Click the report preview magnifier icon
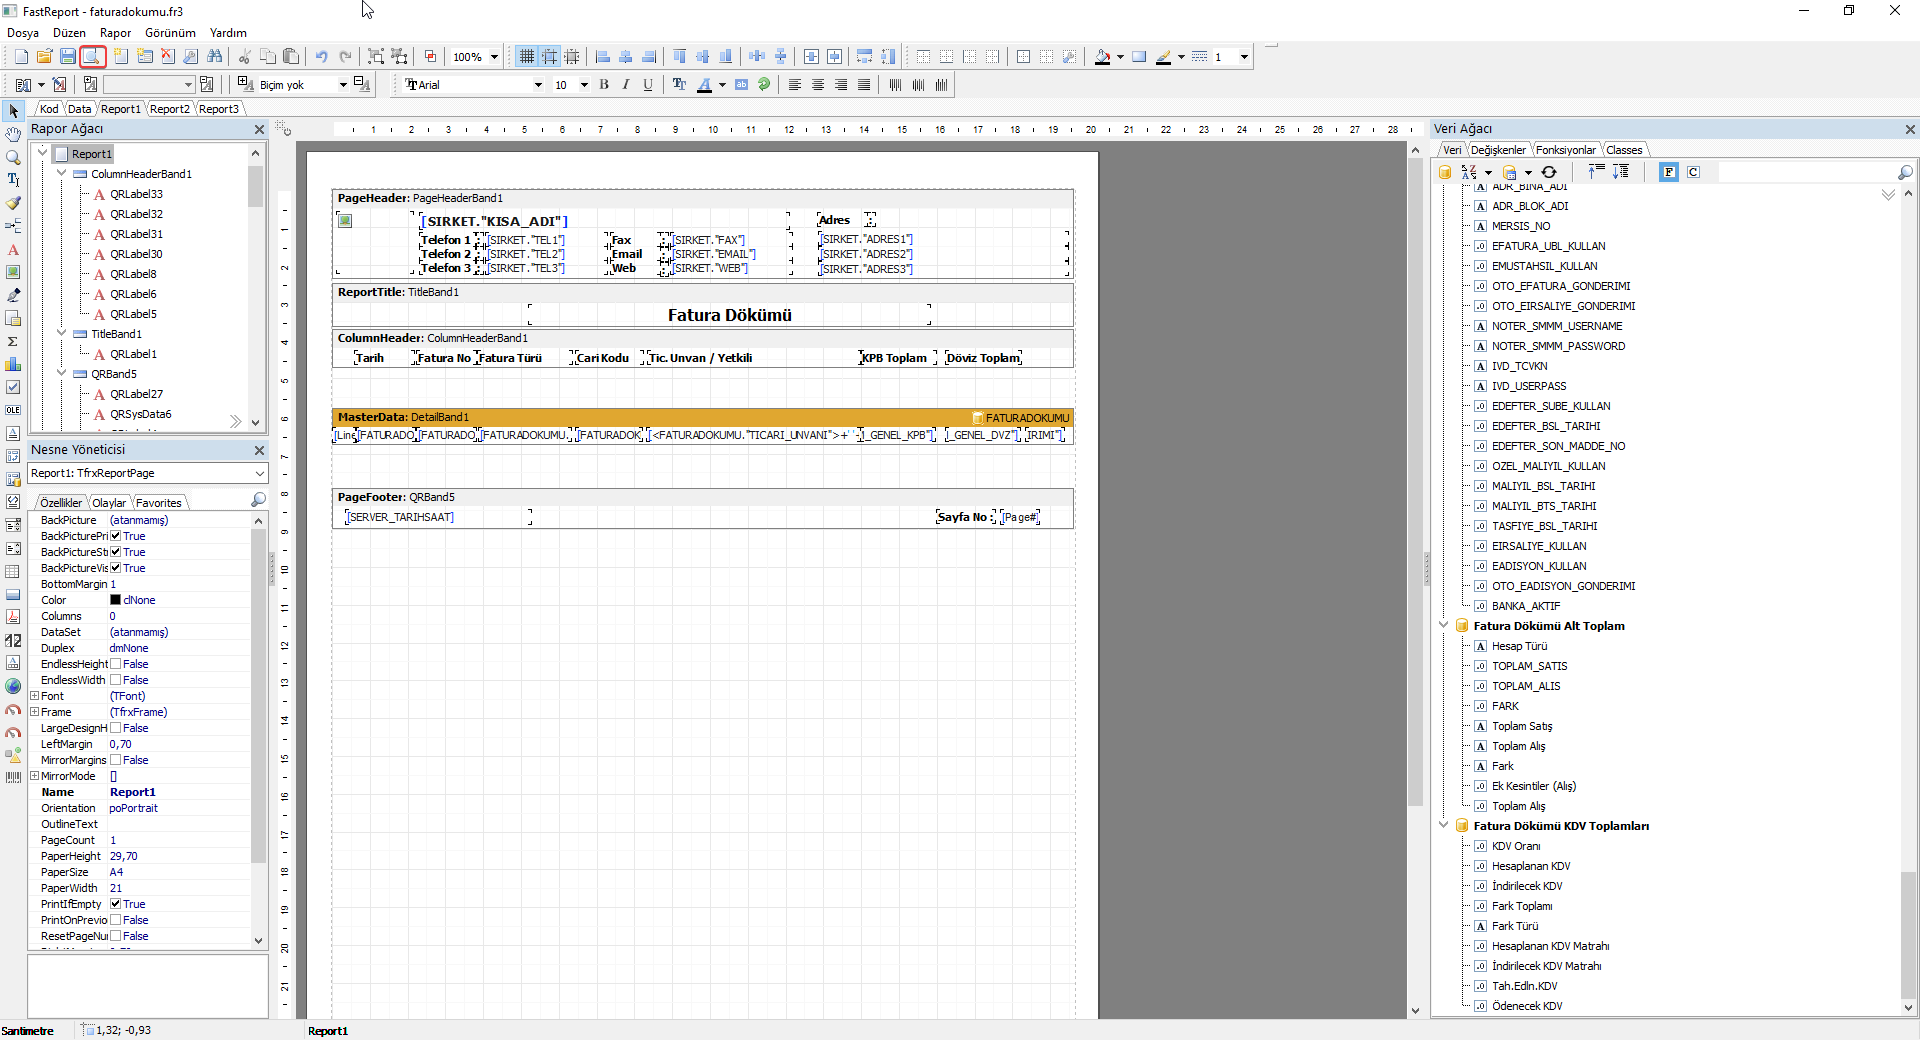The height and width of the screenshot is (1040, 1920). [x=92, y=57]
